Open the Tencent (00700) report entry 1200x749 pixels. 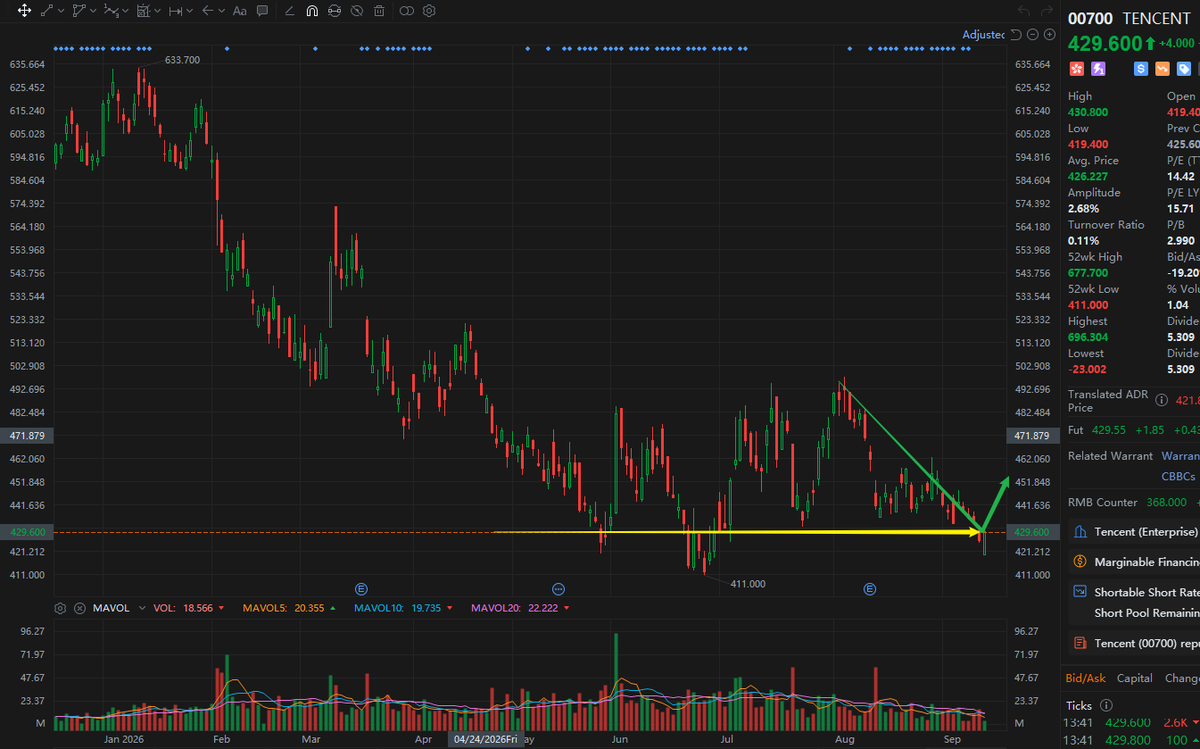[1135, 643]
